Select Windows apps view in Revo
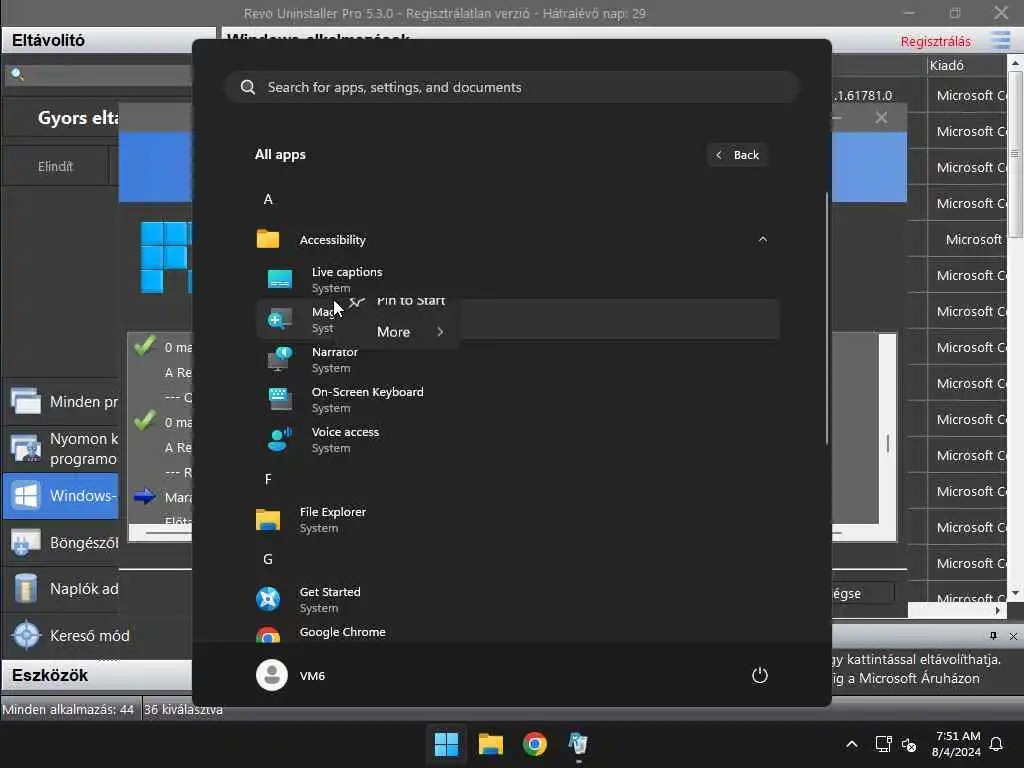 (61, 496)
